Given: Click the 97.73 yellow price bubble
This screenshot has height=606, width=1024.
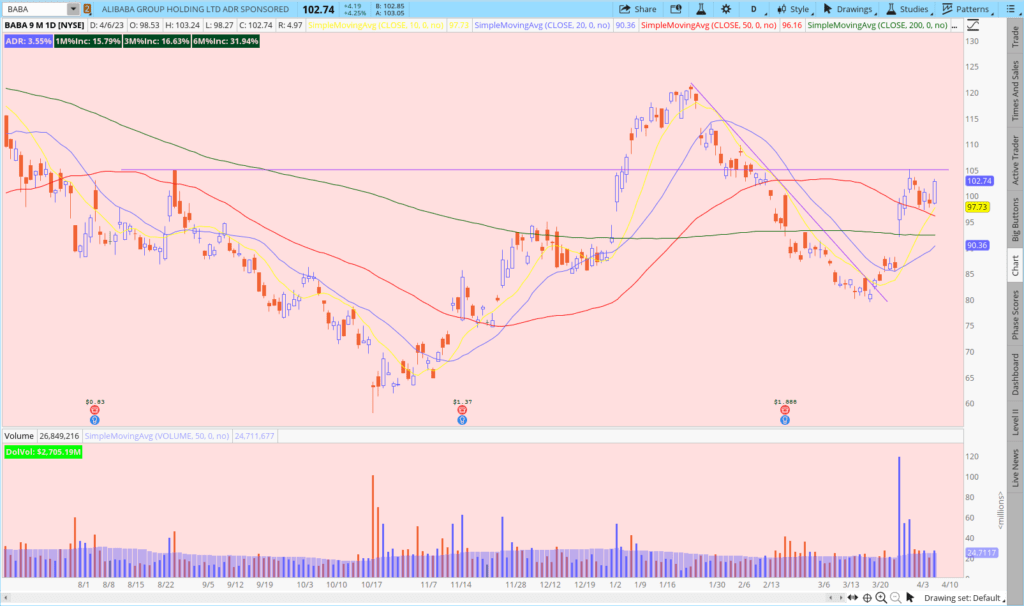Looking at the screenshot, I should (x=977, y=207).
